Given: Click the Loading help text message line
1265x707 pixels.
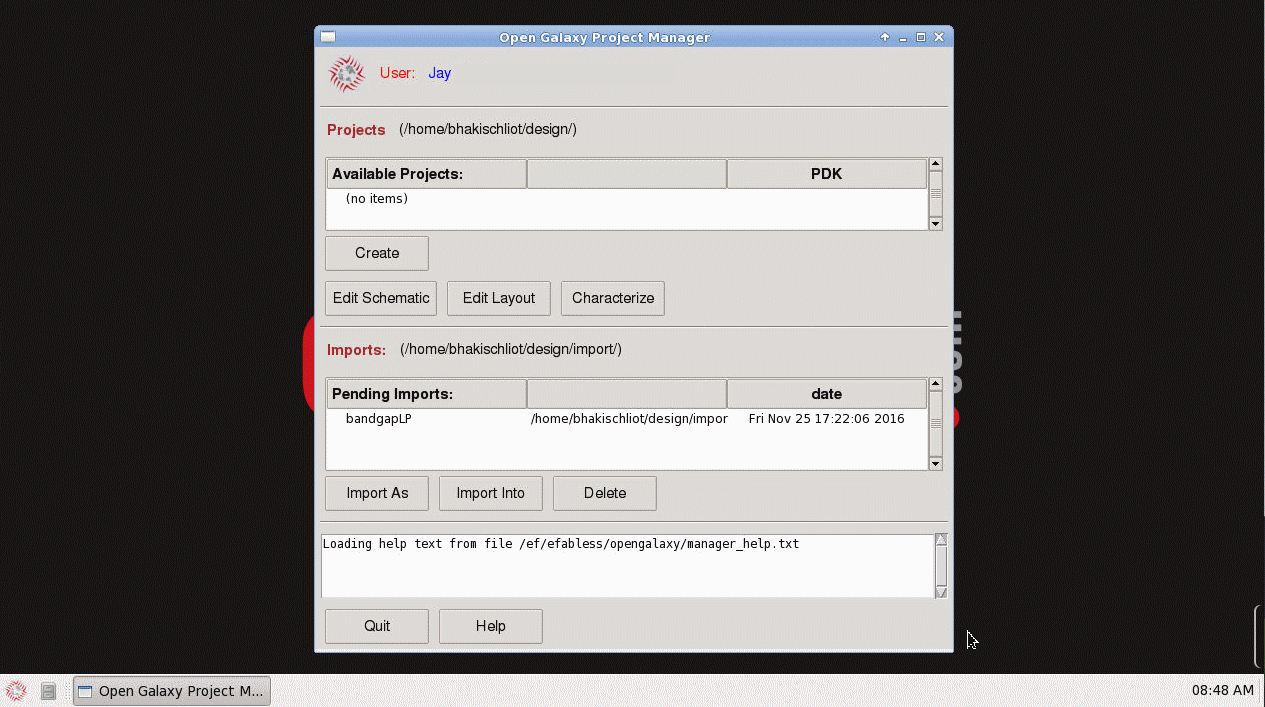Looking at the screenshot, I should (561, 544).
